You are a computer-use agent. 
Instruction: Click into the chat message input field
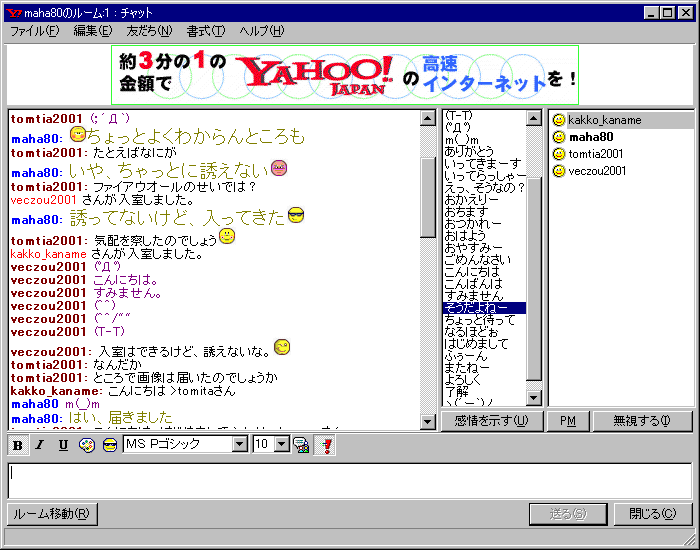coord(349,480)
